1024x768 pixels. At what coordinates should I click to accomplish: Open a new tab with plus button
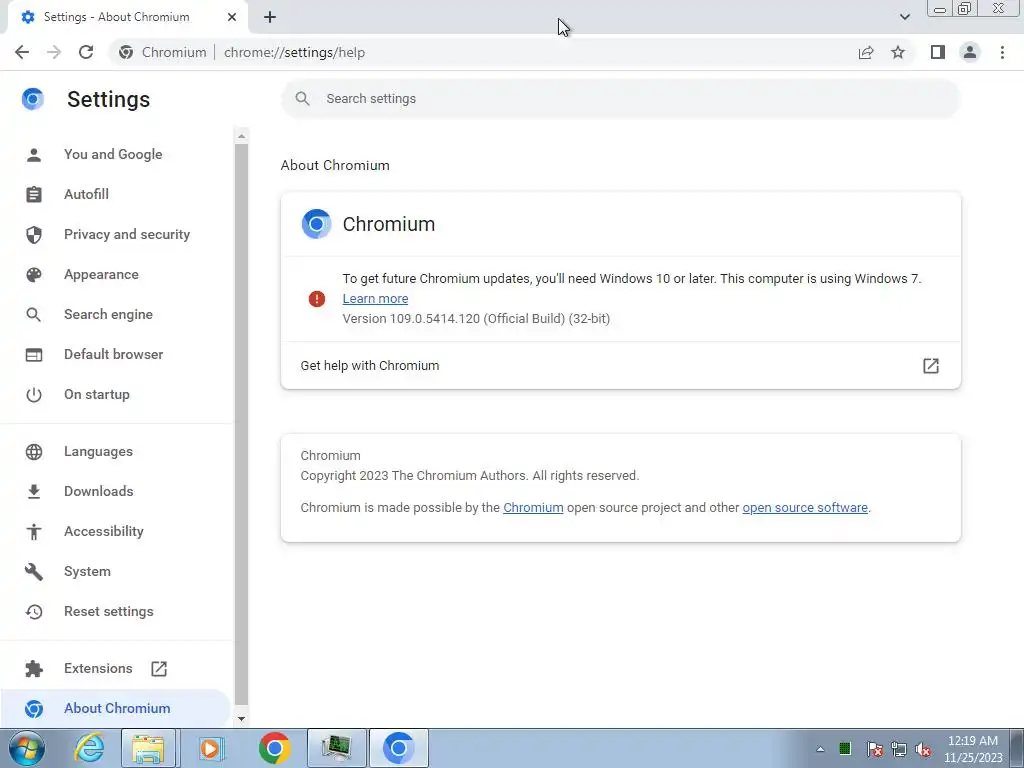click(x=270, y=17)
